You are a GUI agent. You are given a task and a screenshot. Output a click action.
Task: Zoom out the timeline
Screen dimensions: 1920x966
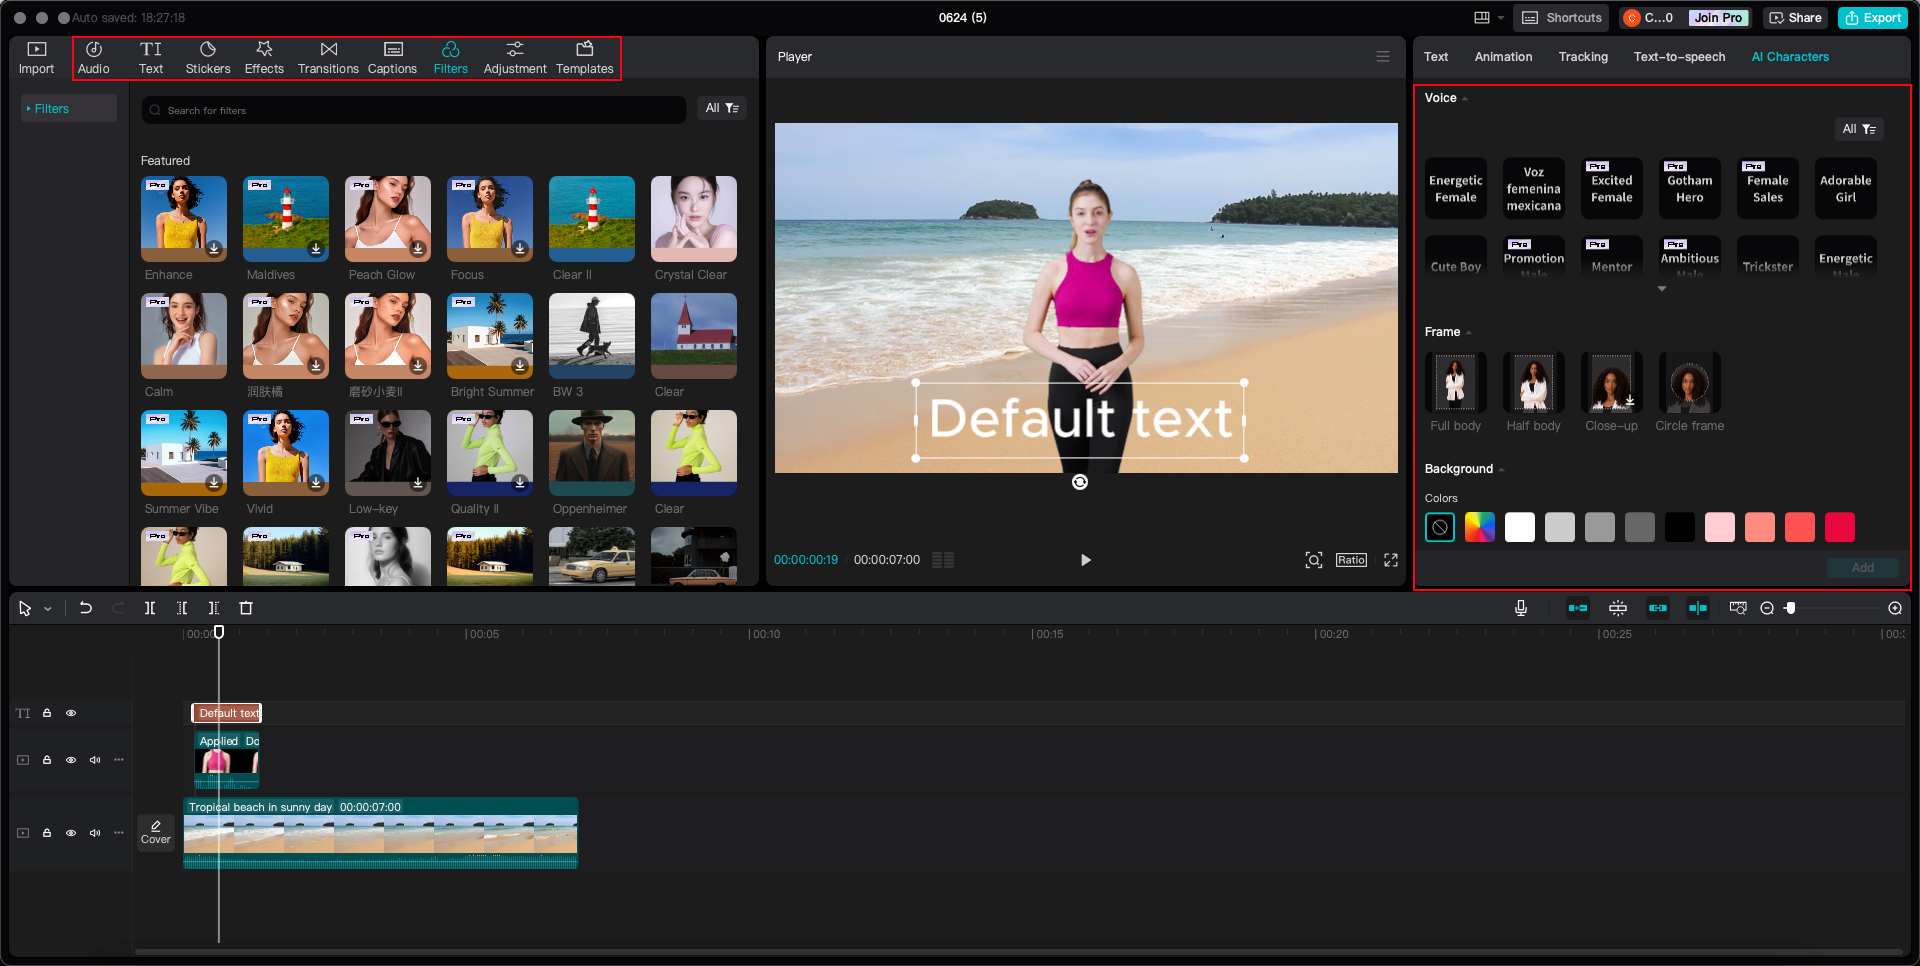pos(1767,608)
